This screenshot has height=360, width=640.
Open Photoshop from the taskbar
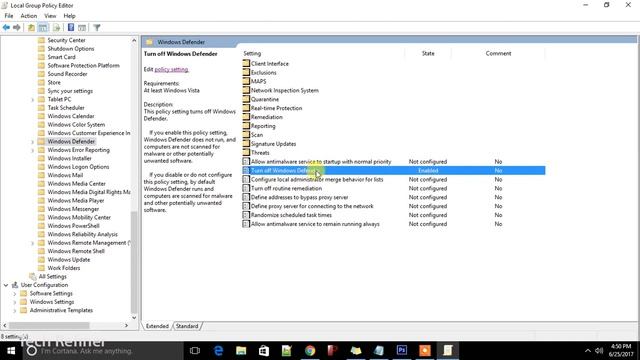(402, 350)
